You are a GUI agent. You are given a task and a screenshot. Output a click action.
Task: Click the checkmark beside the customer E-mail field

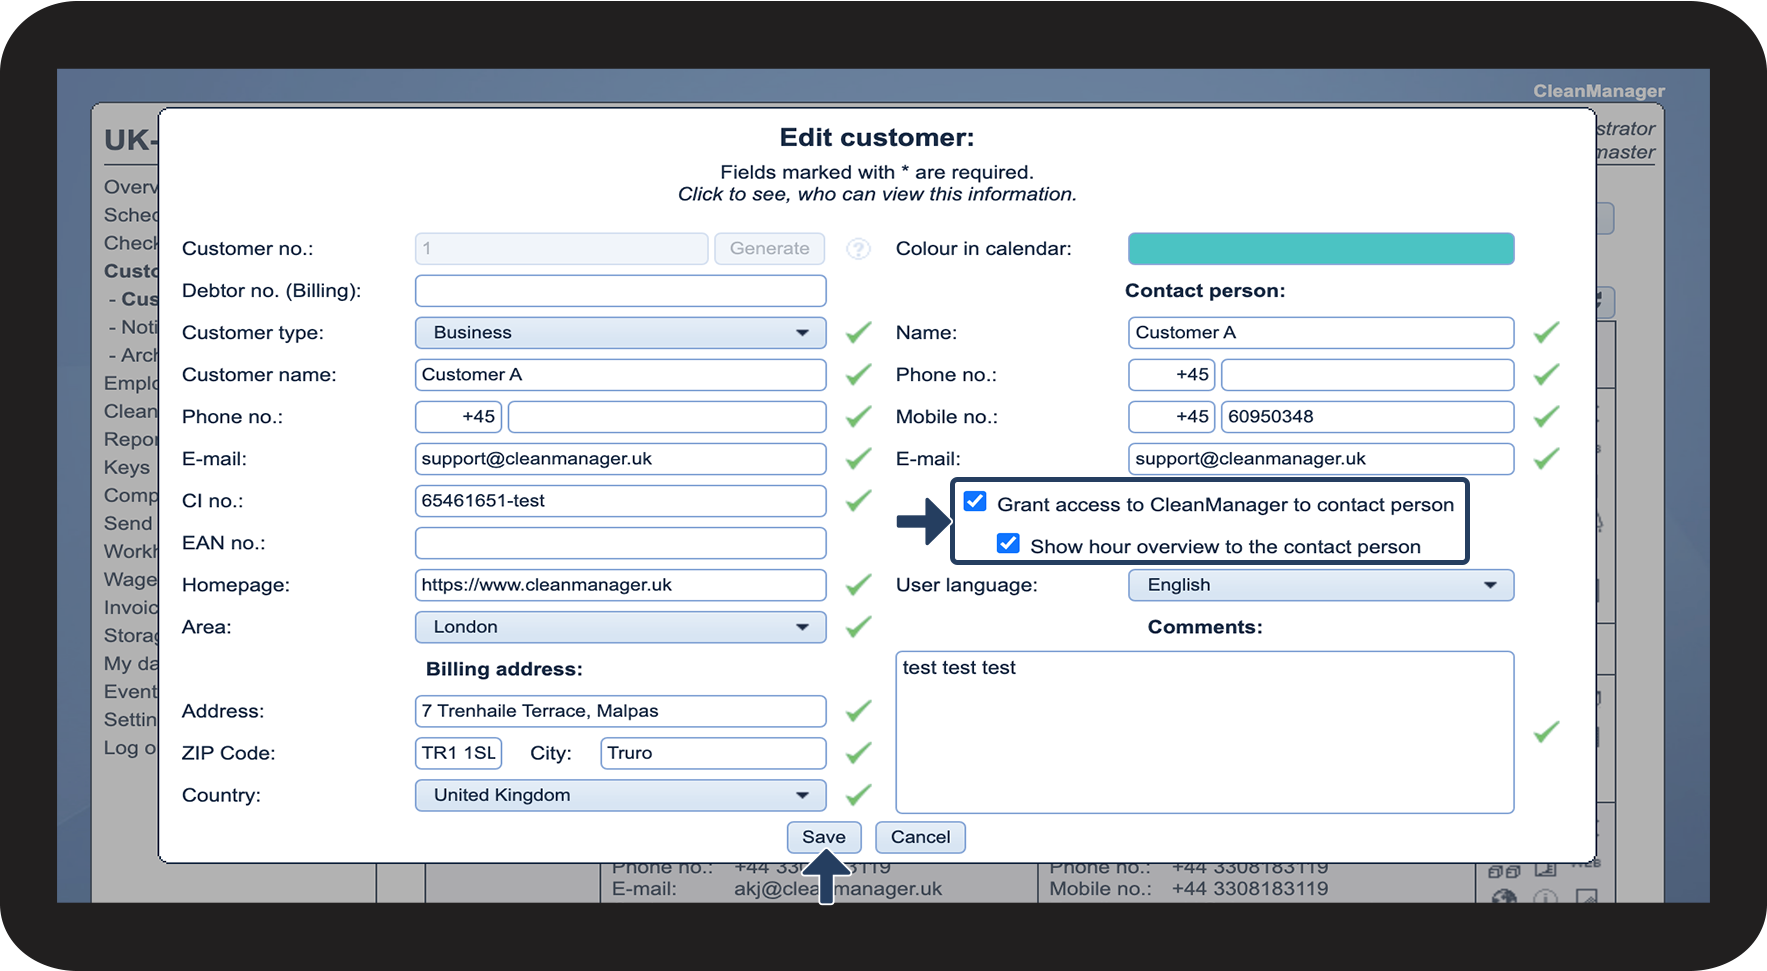click(x=858, y=459)
